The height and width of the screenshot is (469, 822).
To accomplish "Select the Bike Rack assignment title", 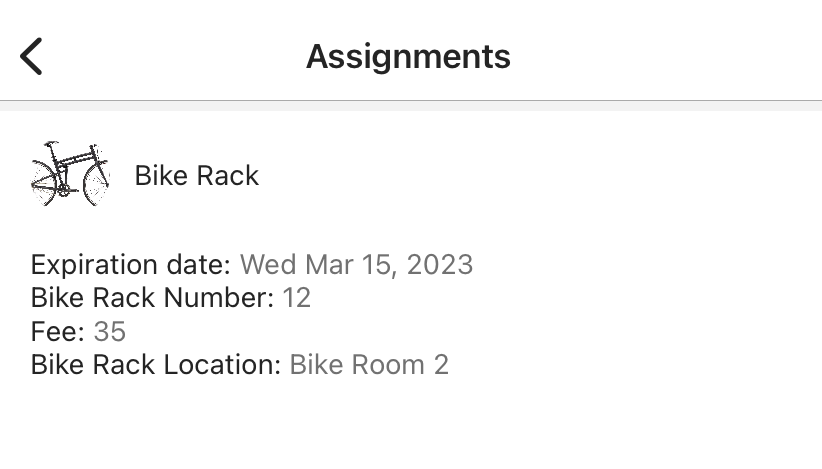I will (197, 176).
